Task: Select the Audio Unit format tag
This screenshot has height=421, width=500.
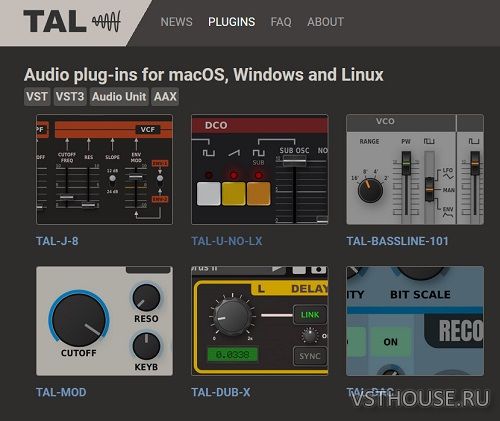Action: (119, 97)
